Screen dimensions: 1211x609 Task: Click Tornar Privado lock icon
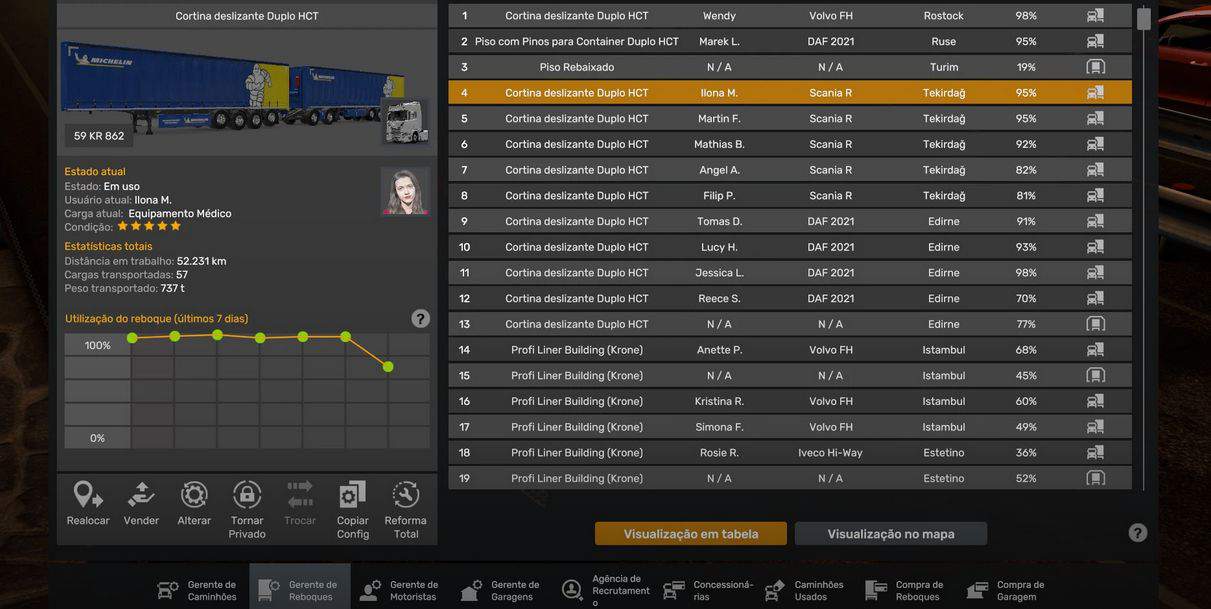coord(247,495)
